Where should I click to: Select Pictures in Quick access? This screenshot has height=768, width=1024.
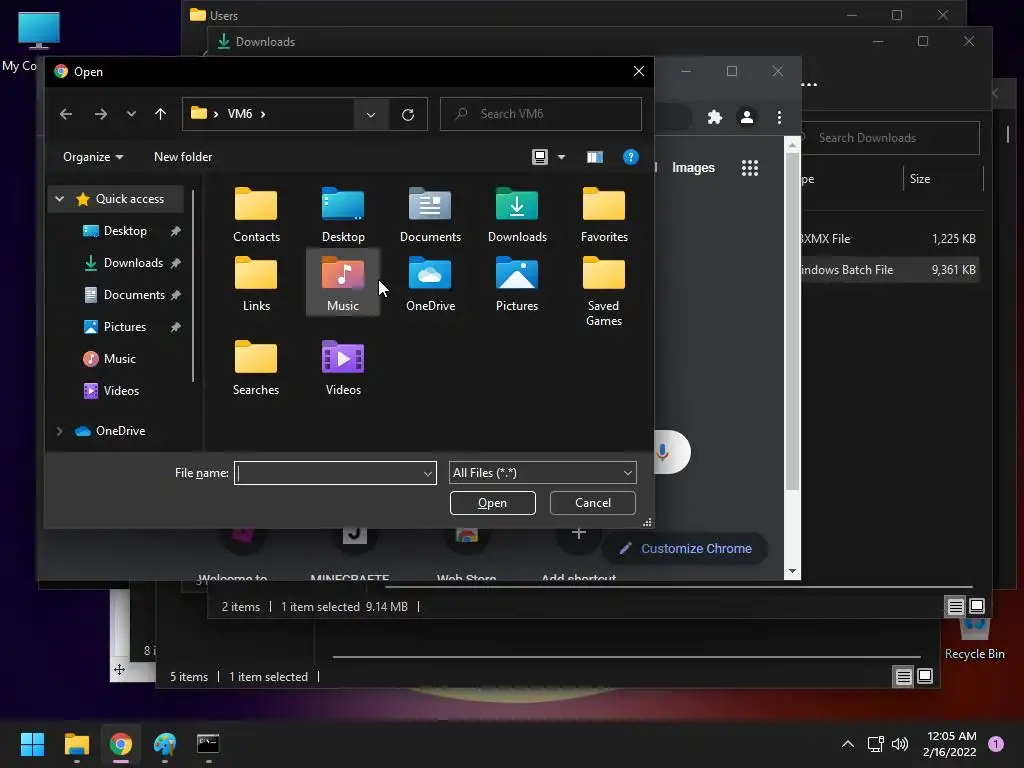coord(124,327)
